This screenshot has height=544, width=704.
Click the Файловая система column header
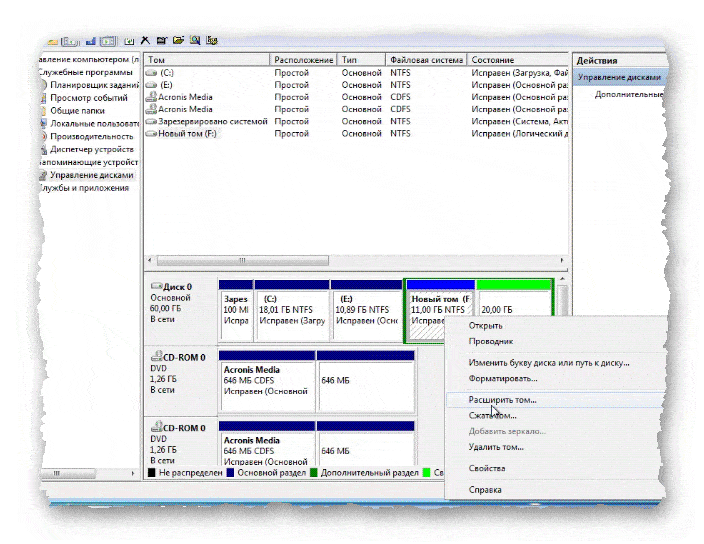426,60
